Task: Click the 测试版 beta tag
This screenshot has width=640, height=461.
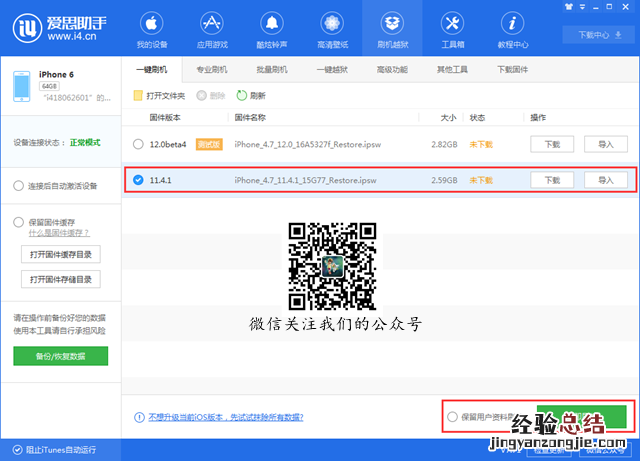Action: [209, 144]
